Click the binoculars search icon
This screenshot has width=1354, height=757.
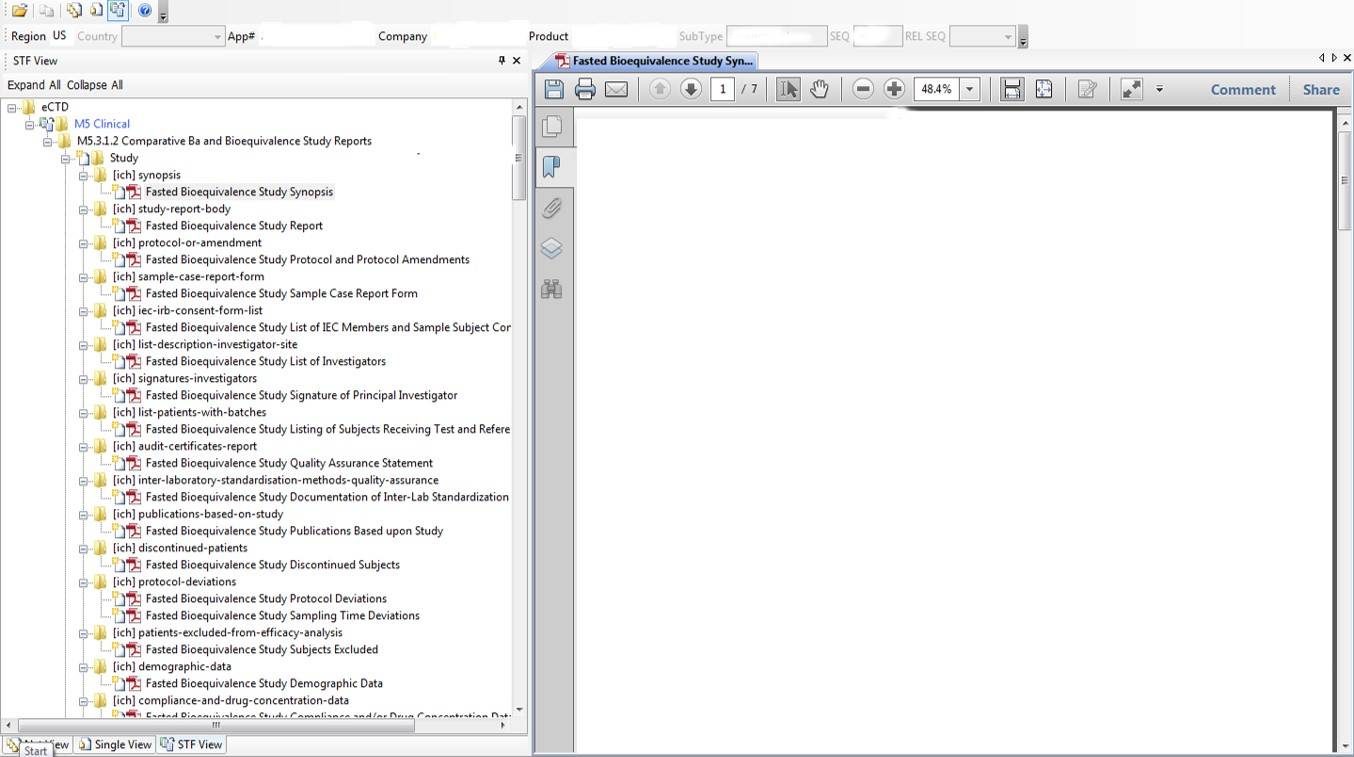551,290
